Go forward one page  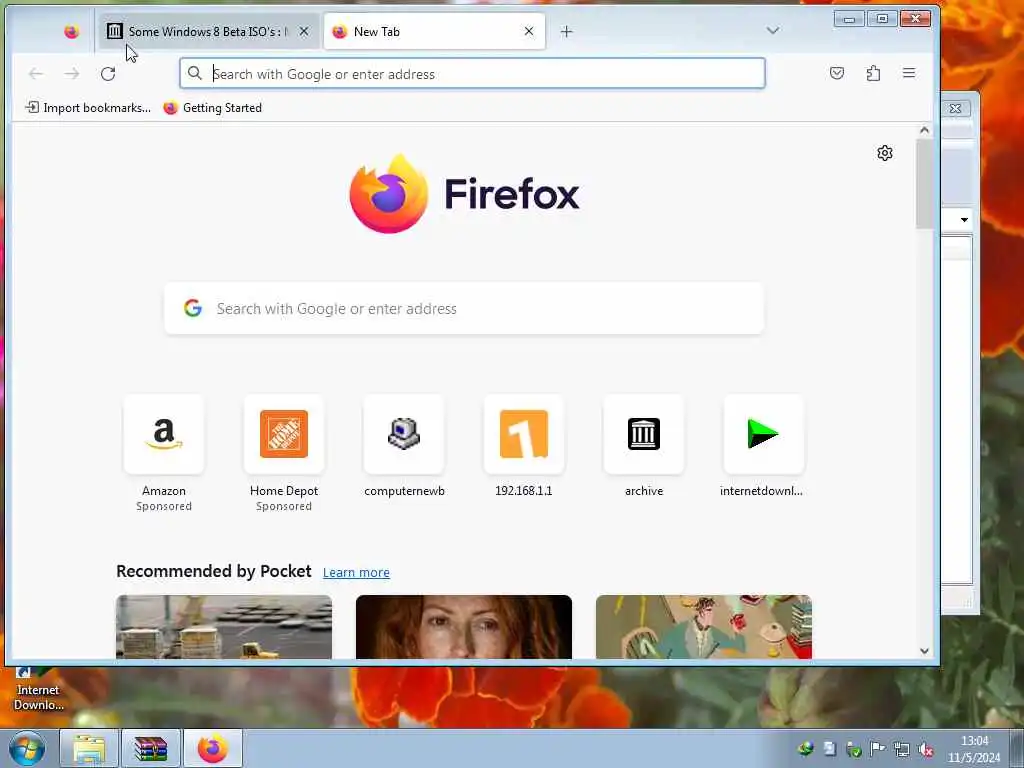coord(72,74)
